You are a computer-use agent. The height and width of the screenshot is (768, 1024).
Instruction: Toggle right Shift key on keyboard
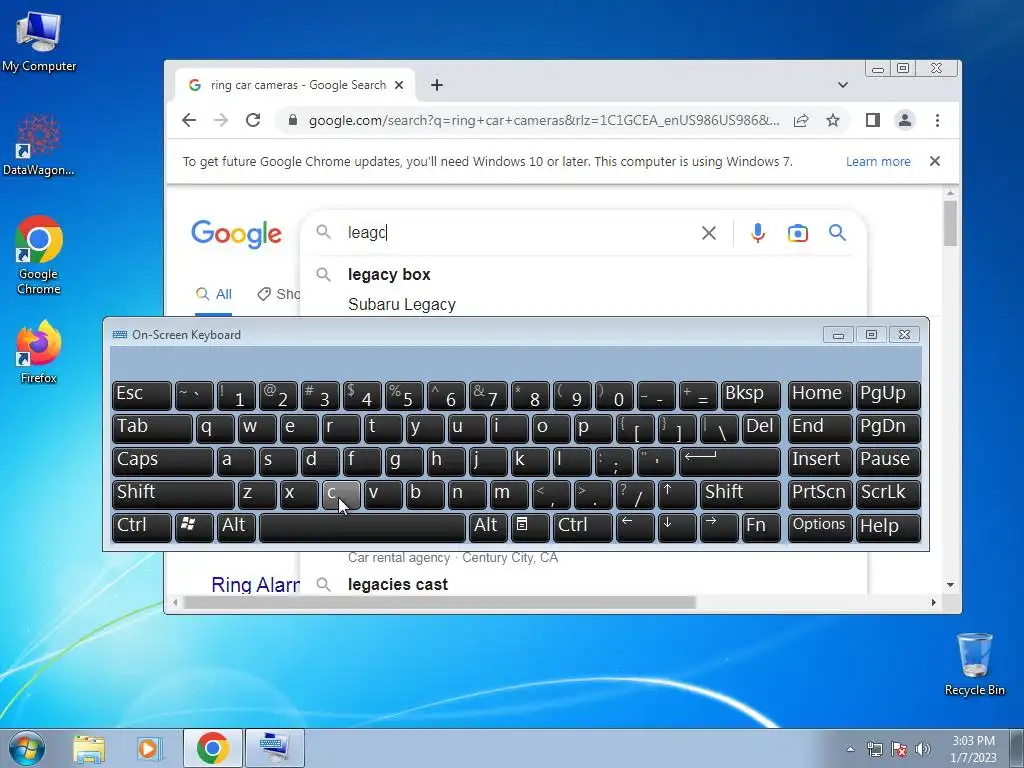[741, 493]
